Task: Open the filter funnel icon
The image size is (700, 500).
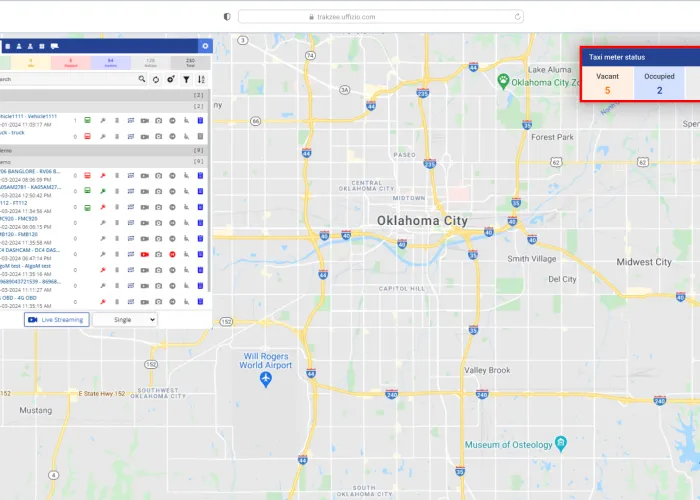Action: 186,79
